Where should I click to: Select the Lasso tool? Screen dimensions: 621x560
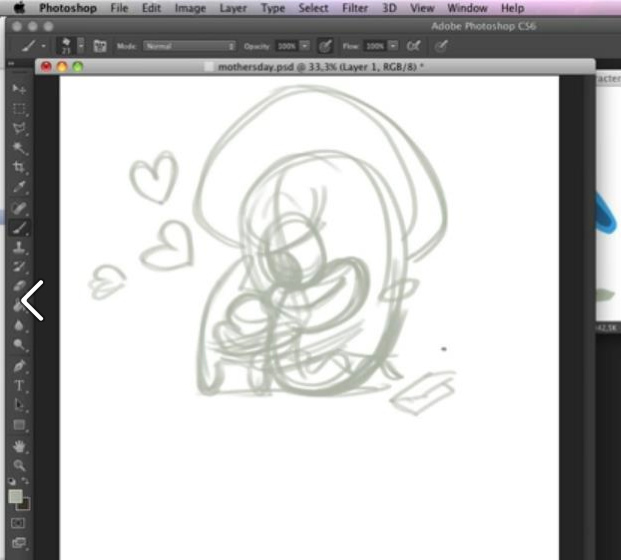click(19, 128)
